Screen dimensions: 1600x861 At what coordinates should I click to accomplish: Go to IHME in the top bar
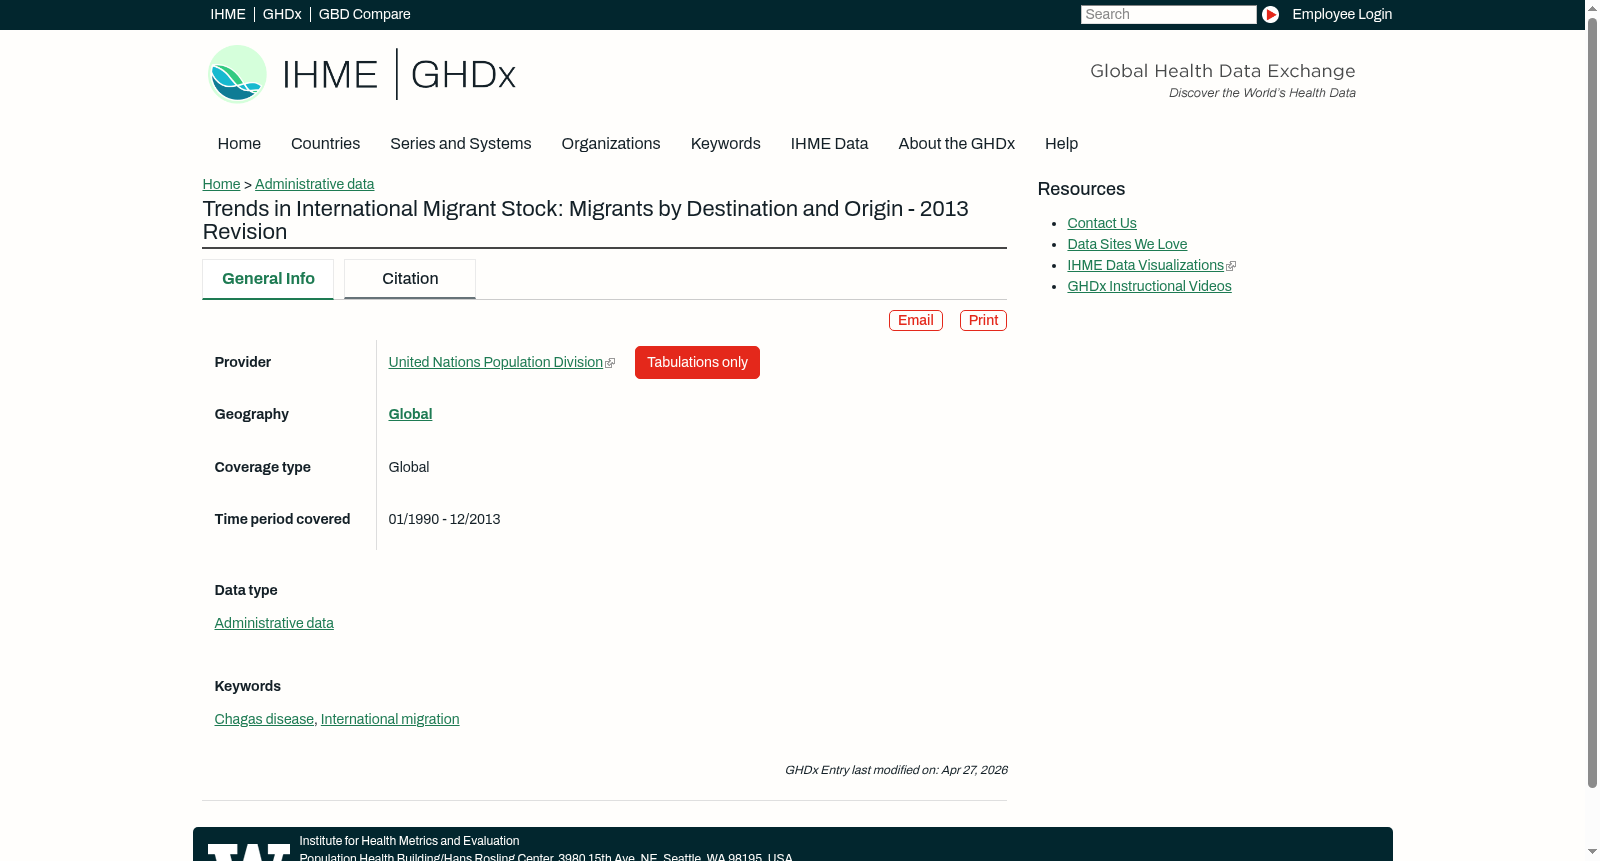click(228, 14)
